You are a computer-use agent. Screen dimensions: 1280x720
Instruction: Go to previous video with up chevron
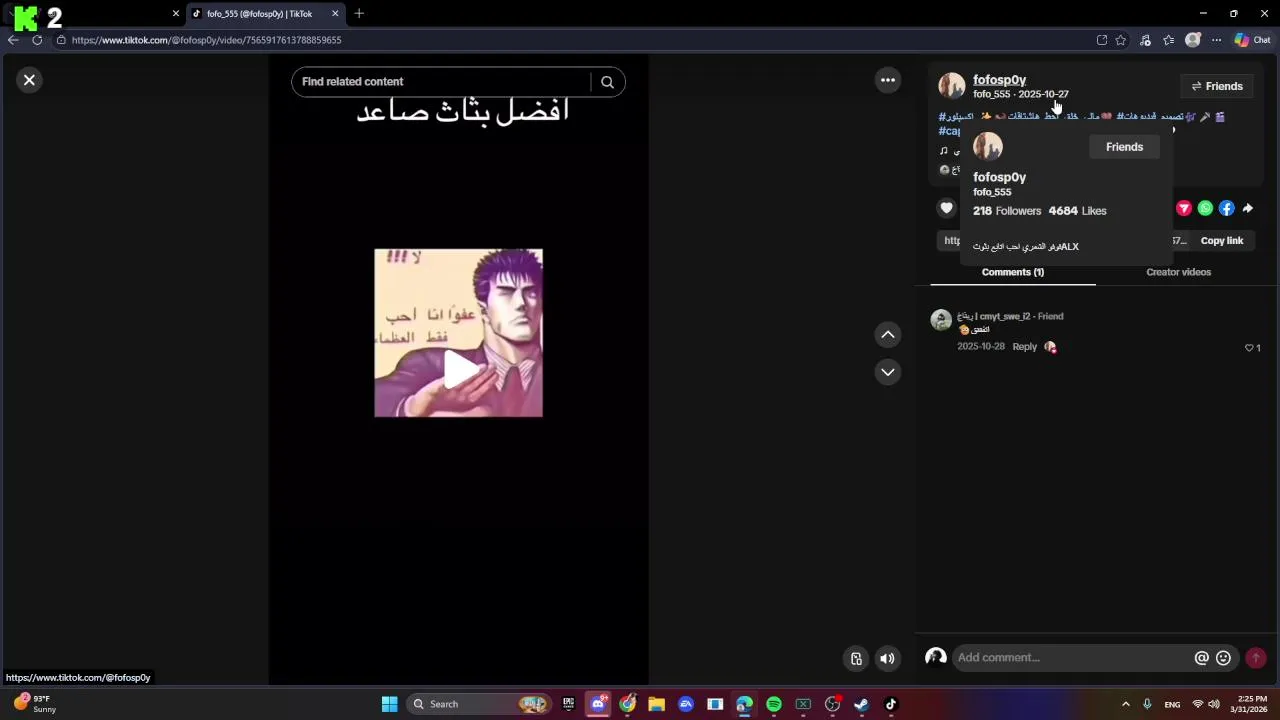pos(888,335)
